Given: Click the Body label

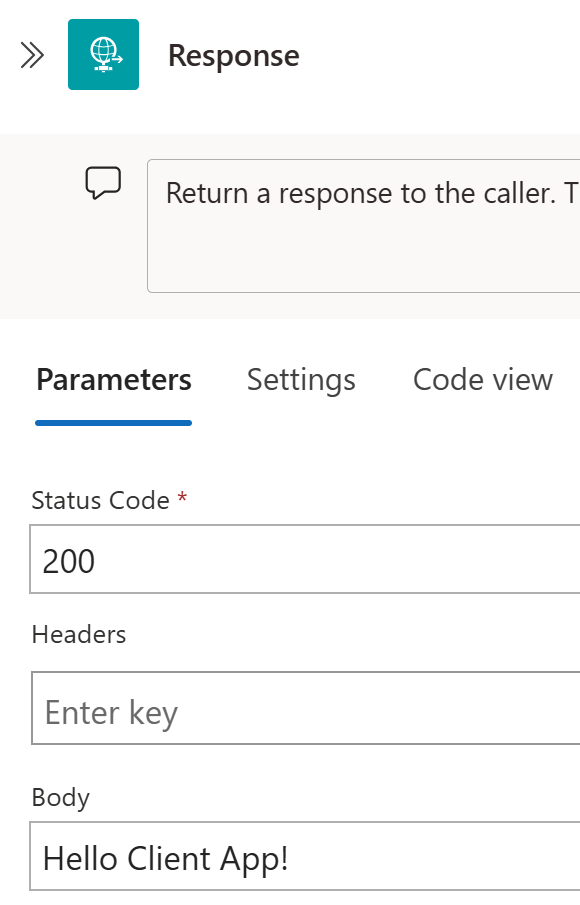Looking at the screenshot, I should (x=61, y=798).
